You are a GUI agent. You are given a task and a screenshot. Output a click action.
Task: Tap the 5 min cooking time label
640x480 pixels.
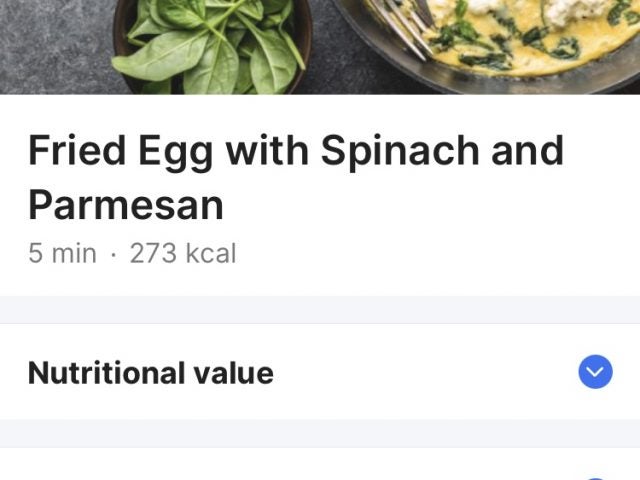pyautogui.click(x=62, y=254)
